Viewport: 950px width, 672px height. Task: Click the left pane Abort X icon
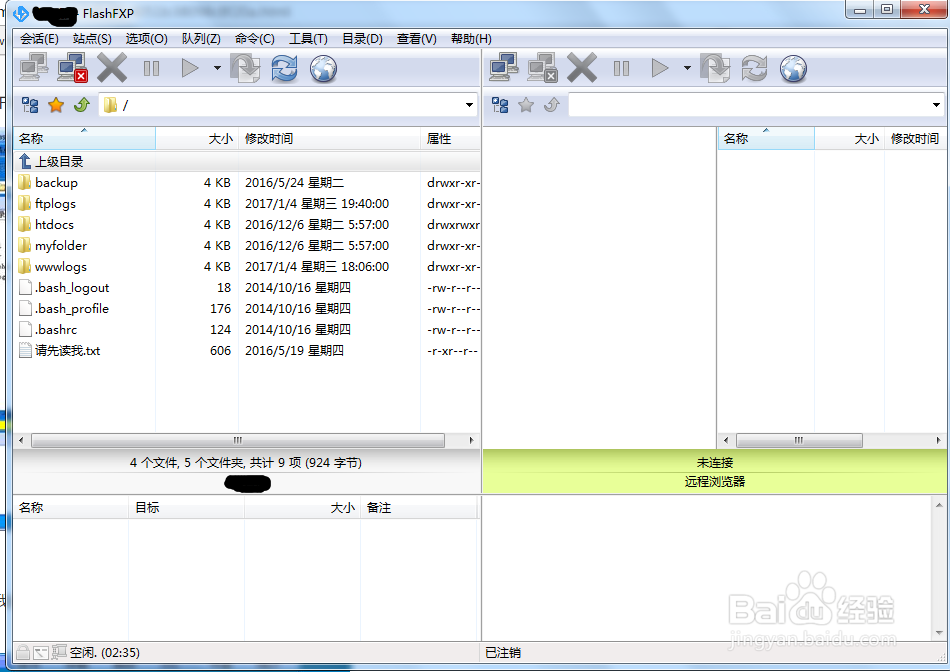[112, 67]
